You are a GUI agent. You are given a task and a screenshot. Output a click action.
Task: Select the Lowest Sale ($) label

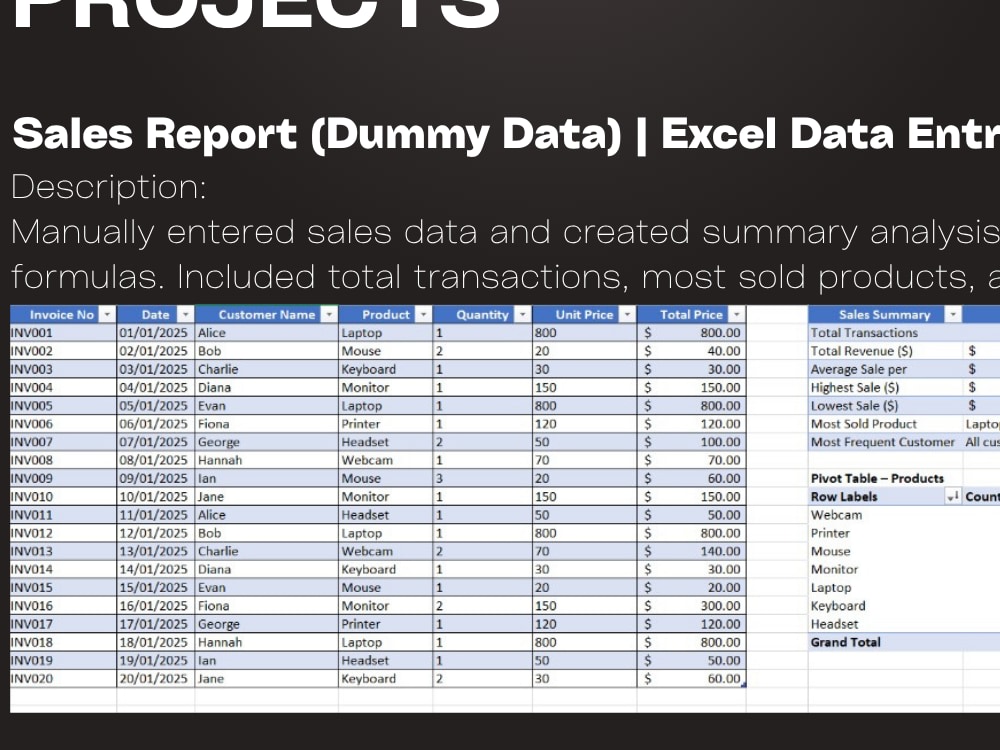pos(854,406)
